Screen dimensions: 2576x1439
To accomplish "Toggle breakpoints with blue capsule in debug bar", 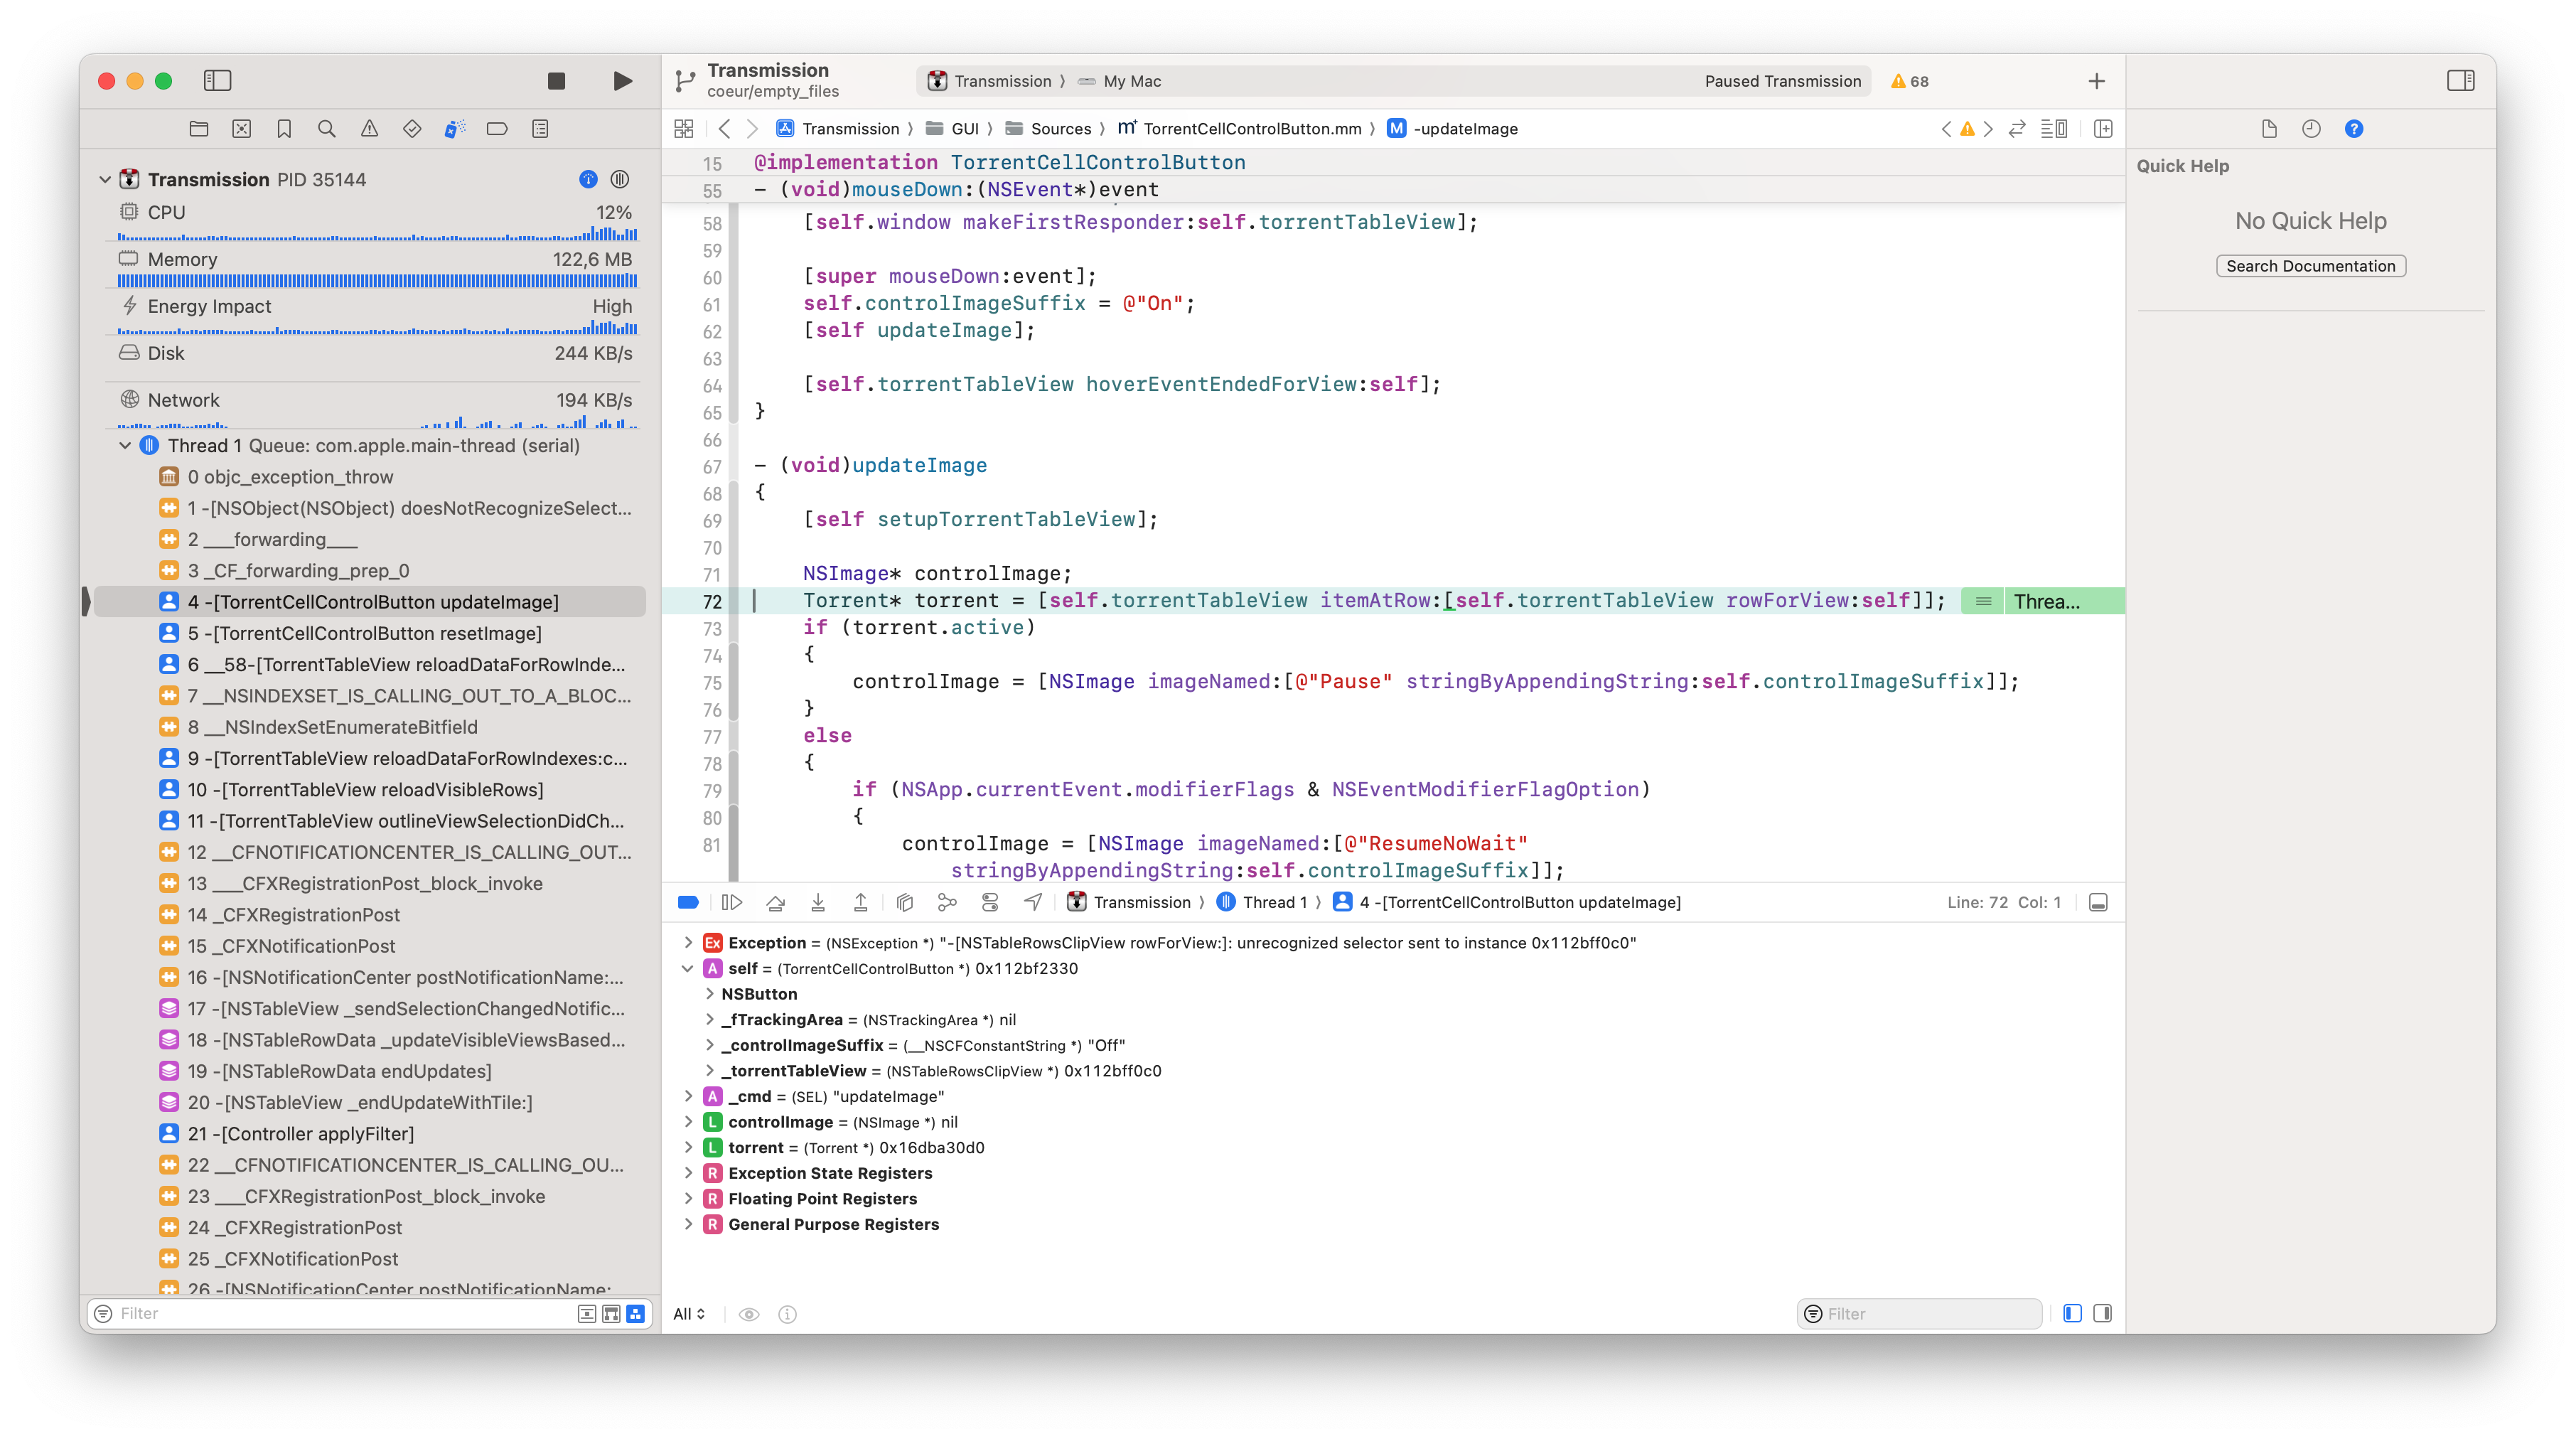I will (x=688, y=901).
